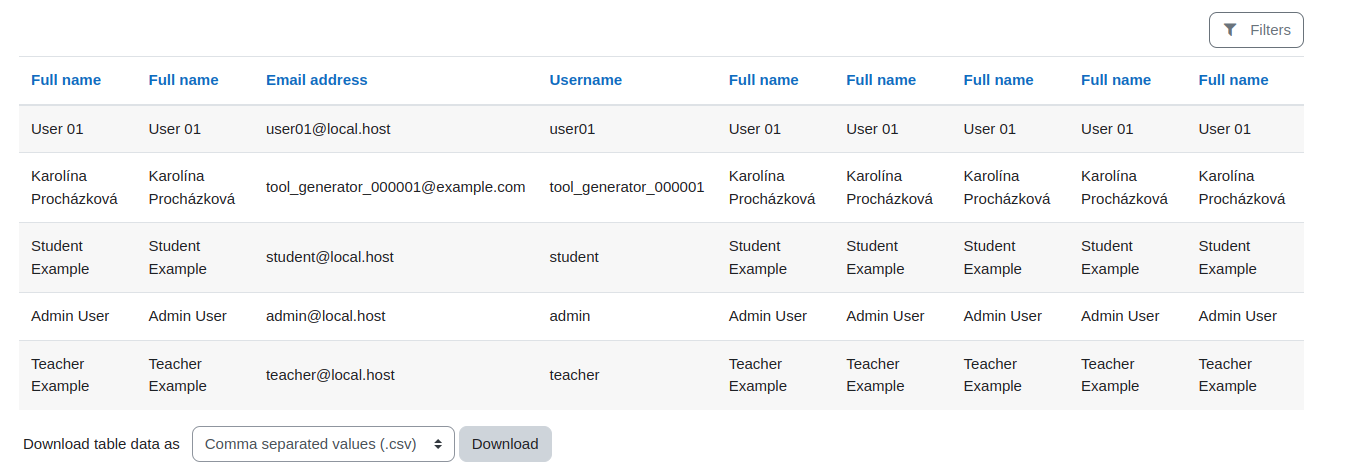Select the teacher@local.host email cell
This screenshot has width=1370, height=475.
(x=330, y=375)
